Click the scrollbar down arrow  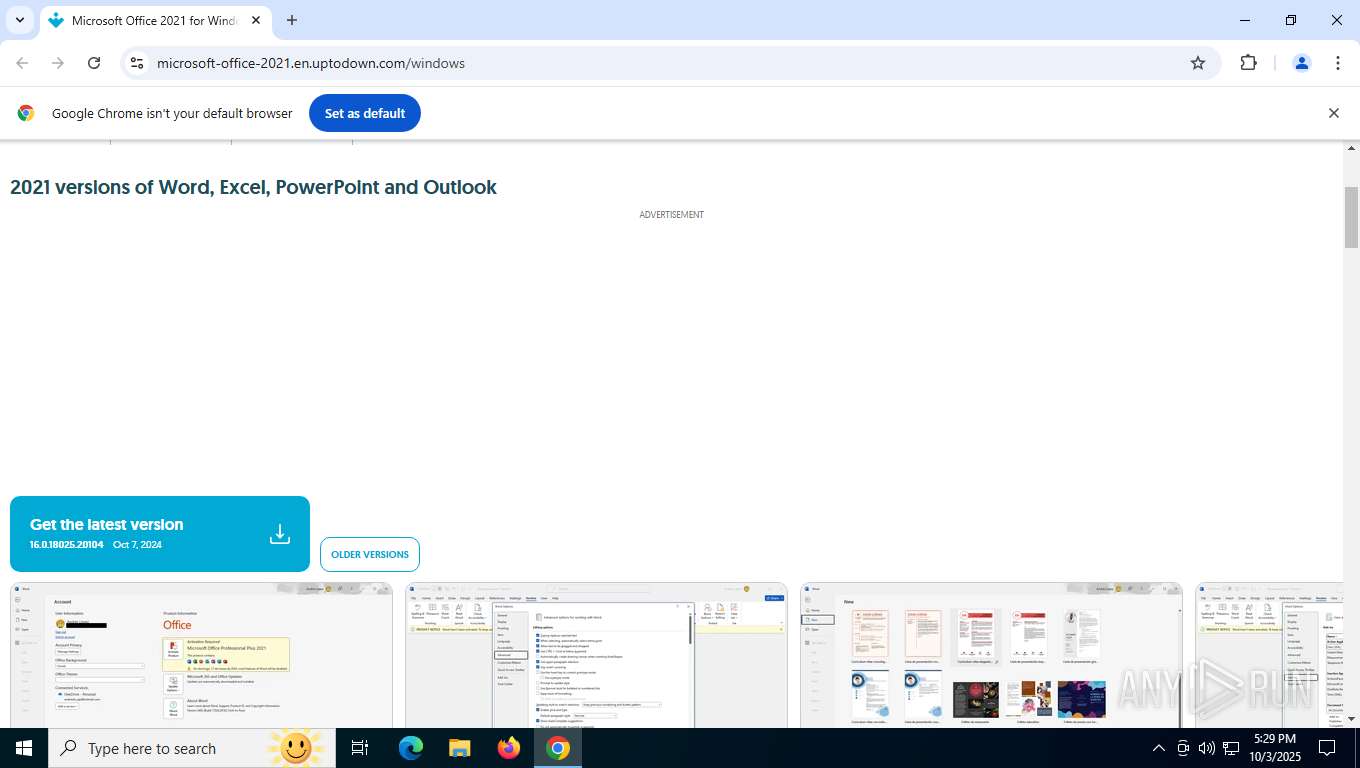pyautogui.click(x=1351, y=719)
